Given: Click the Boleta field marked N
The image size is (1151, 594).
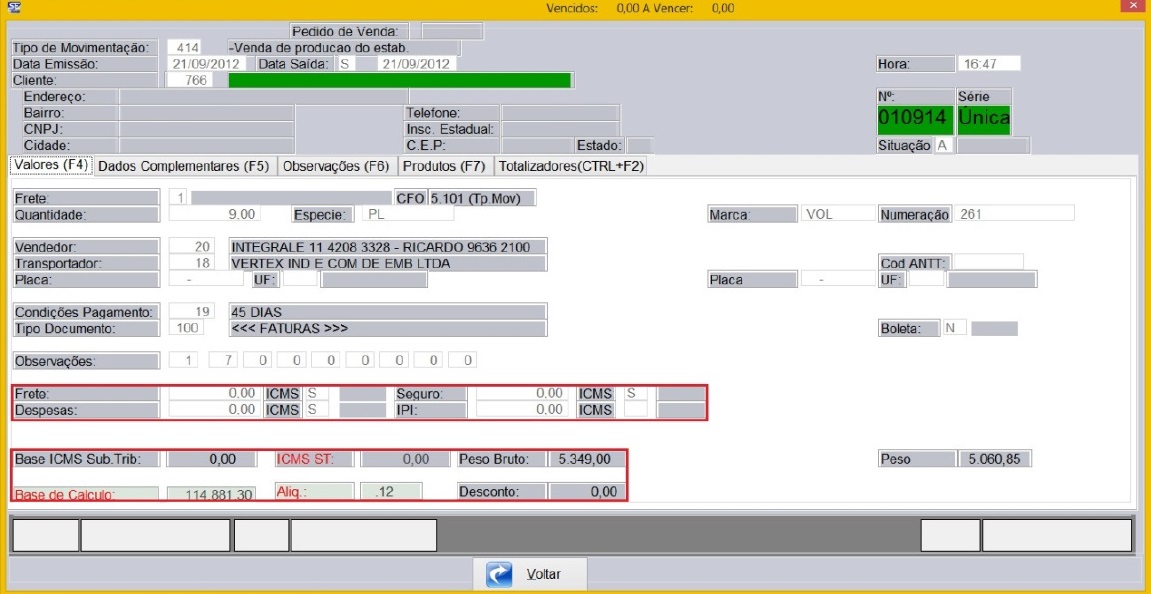Looking at the screenshot, I should (x=955, y=328).
